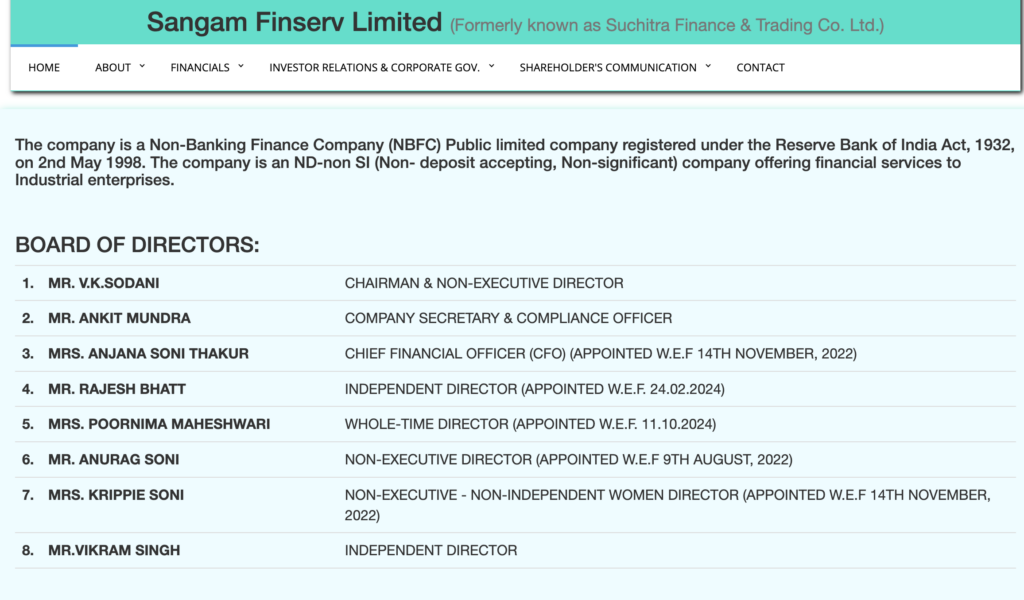Open the FINANCIALS menu

point(200,68)
